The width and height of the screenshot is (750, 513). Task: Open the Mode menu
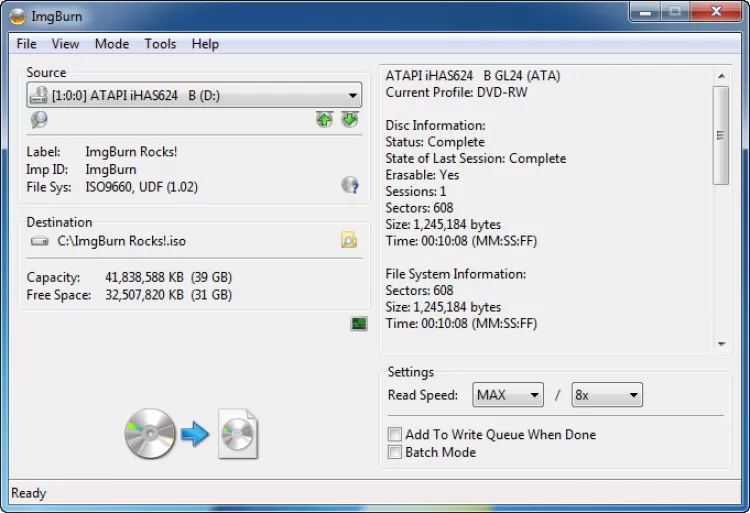pos(112,44)
